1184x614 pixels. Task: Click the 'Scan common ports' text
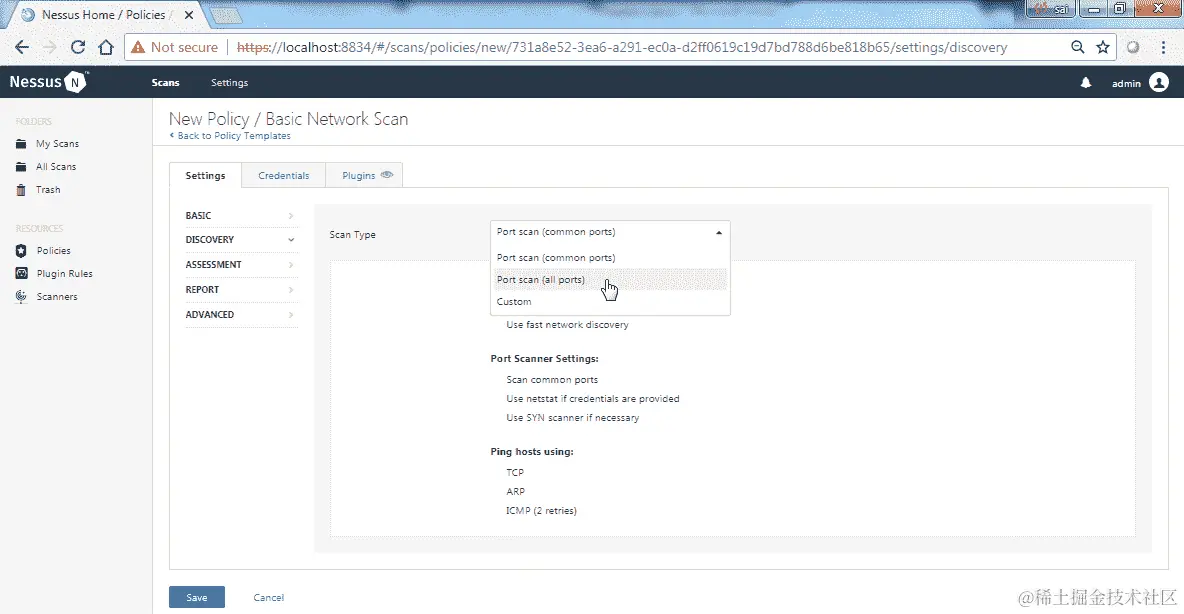point(552,380)
